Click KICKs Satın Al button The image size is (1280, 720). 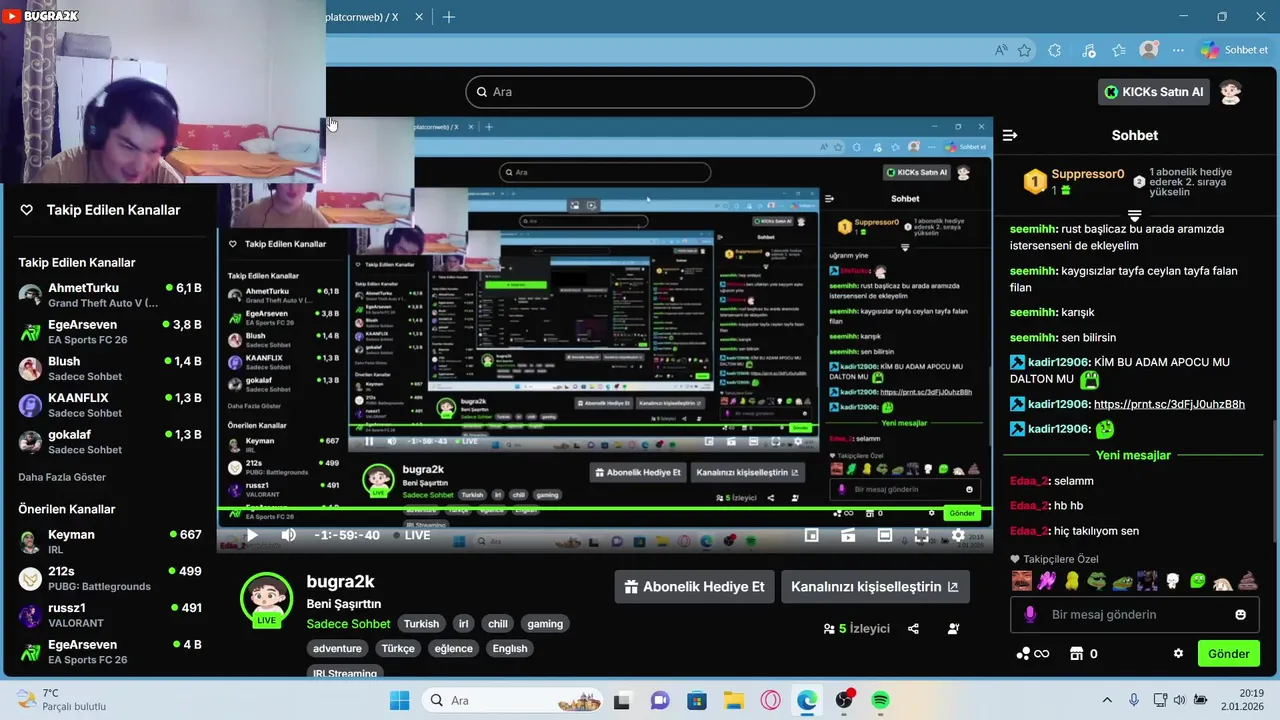[1154, 92]
